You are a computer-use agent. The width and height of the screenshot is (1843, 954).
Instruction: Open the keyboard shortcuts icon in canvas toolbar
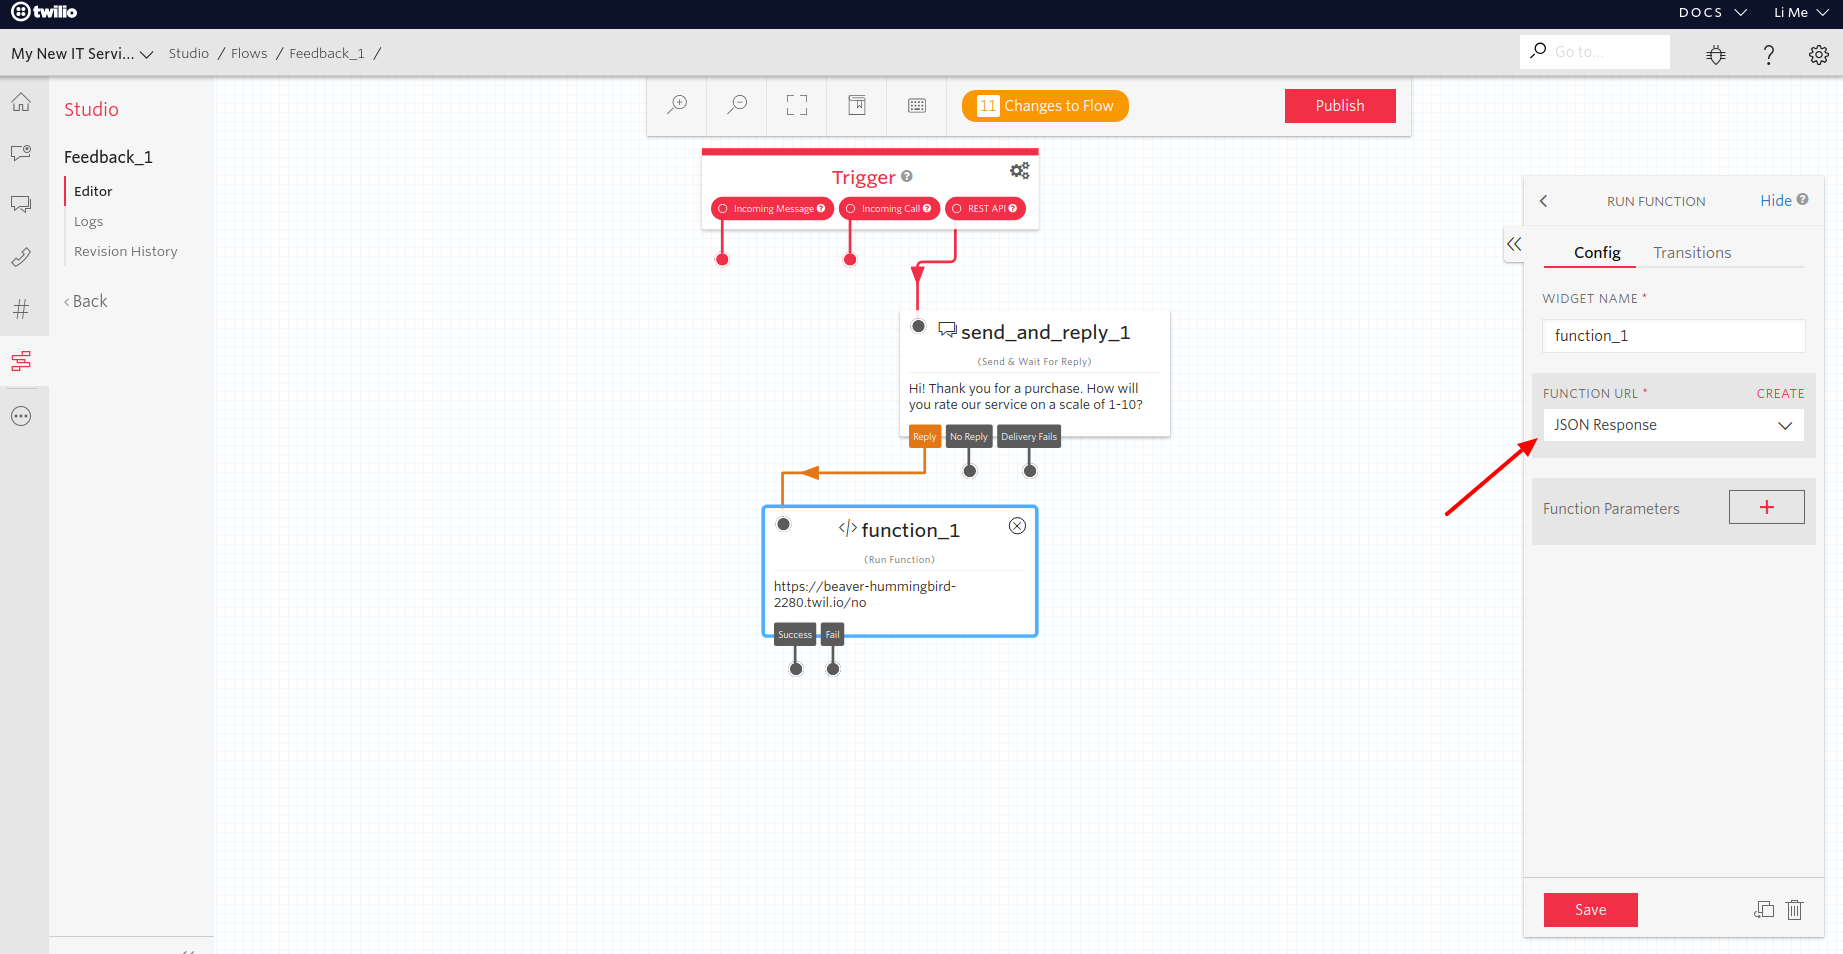[916, 104]
